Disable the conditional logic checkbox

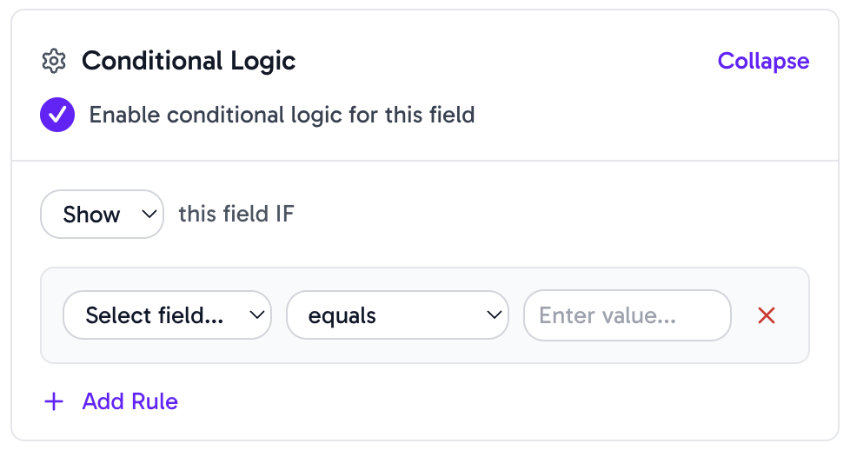pos(57,115)
